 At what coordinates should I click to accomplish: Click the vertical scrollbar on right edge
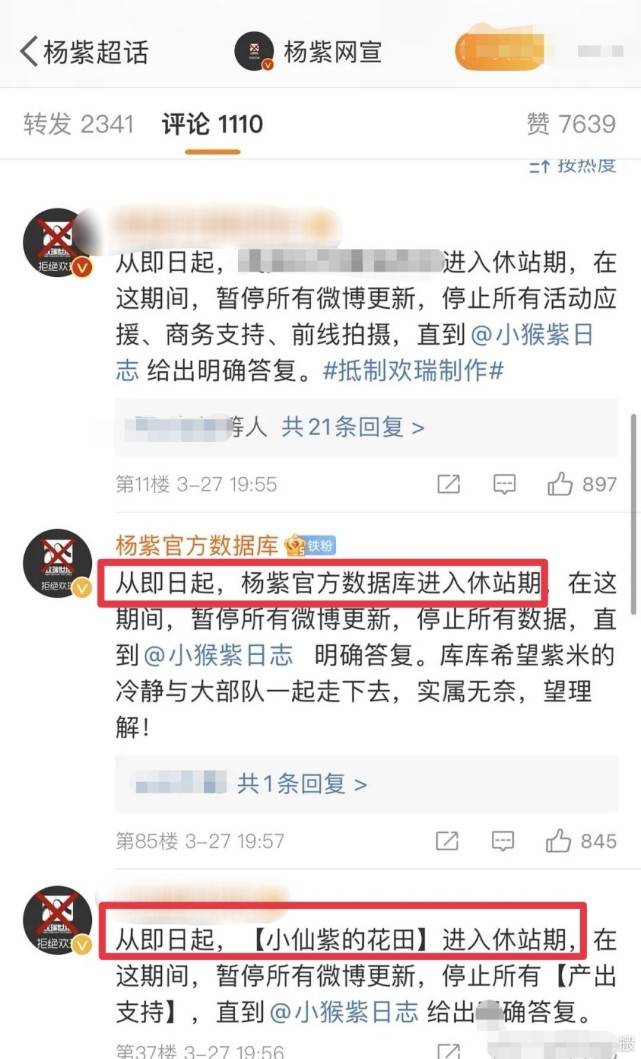(x=633, y=513)
